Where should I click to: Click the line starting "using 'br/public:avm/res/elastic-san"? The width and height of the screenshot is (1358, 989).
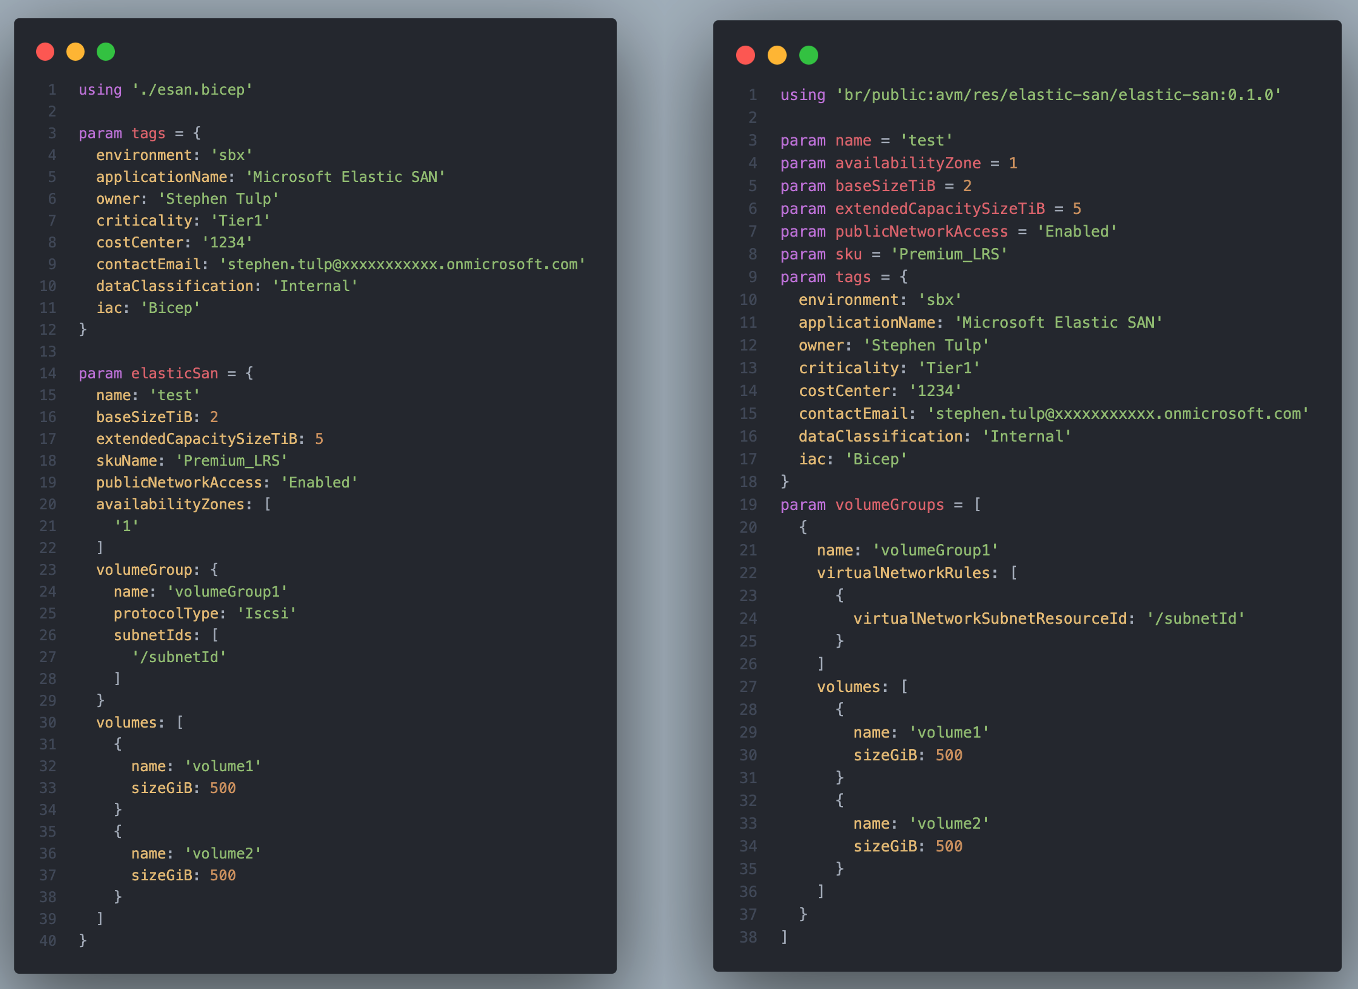point(1031,95)
